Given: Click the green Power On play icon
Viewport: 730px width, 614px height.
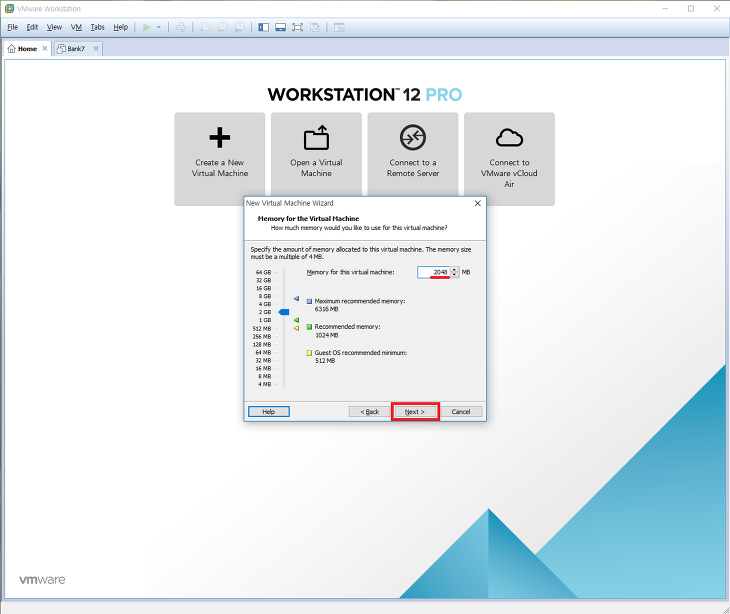Looking at the screenshot, I should 147,27.
